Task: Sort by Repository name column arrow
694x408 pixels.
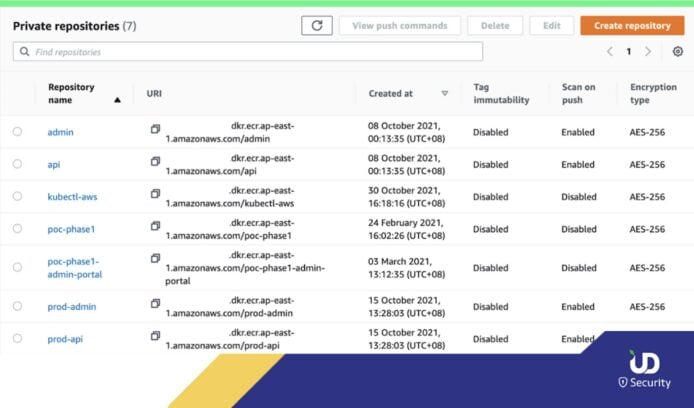Action: (x=118, y=100)
